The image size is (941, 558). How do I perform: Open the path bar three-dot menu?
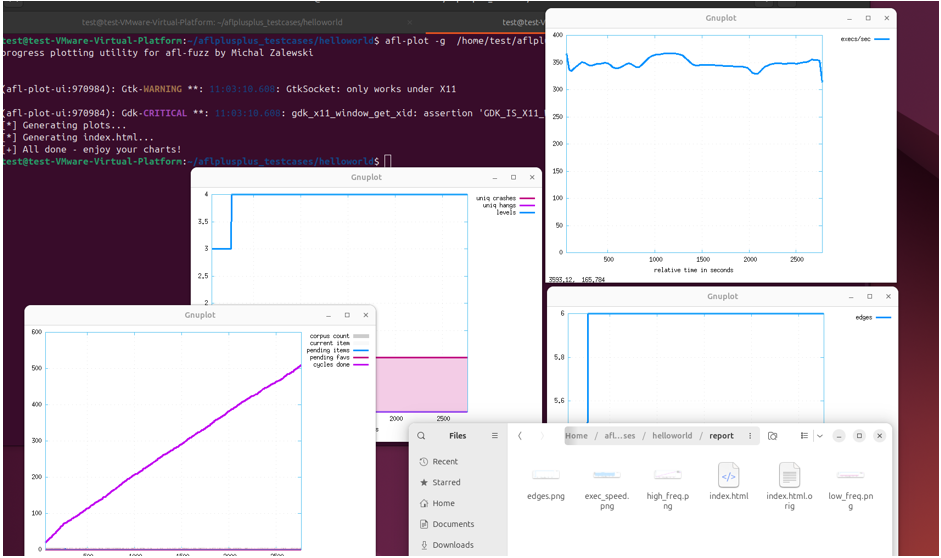(x=750, y=436)
